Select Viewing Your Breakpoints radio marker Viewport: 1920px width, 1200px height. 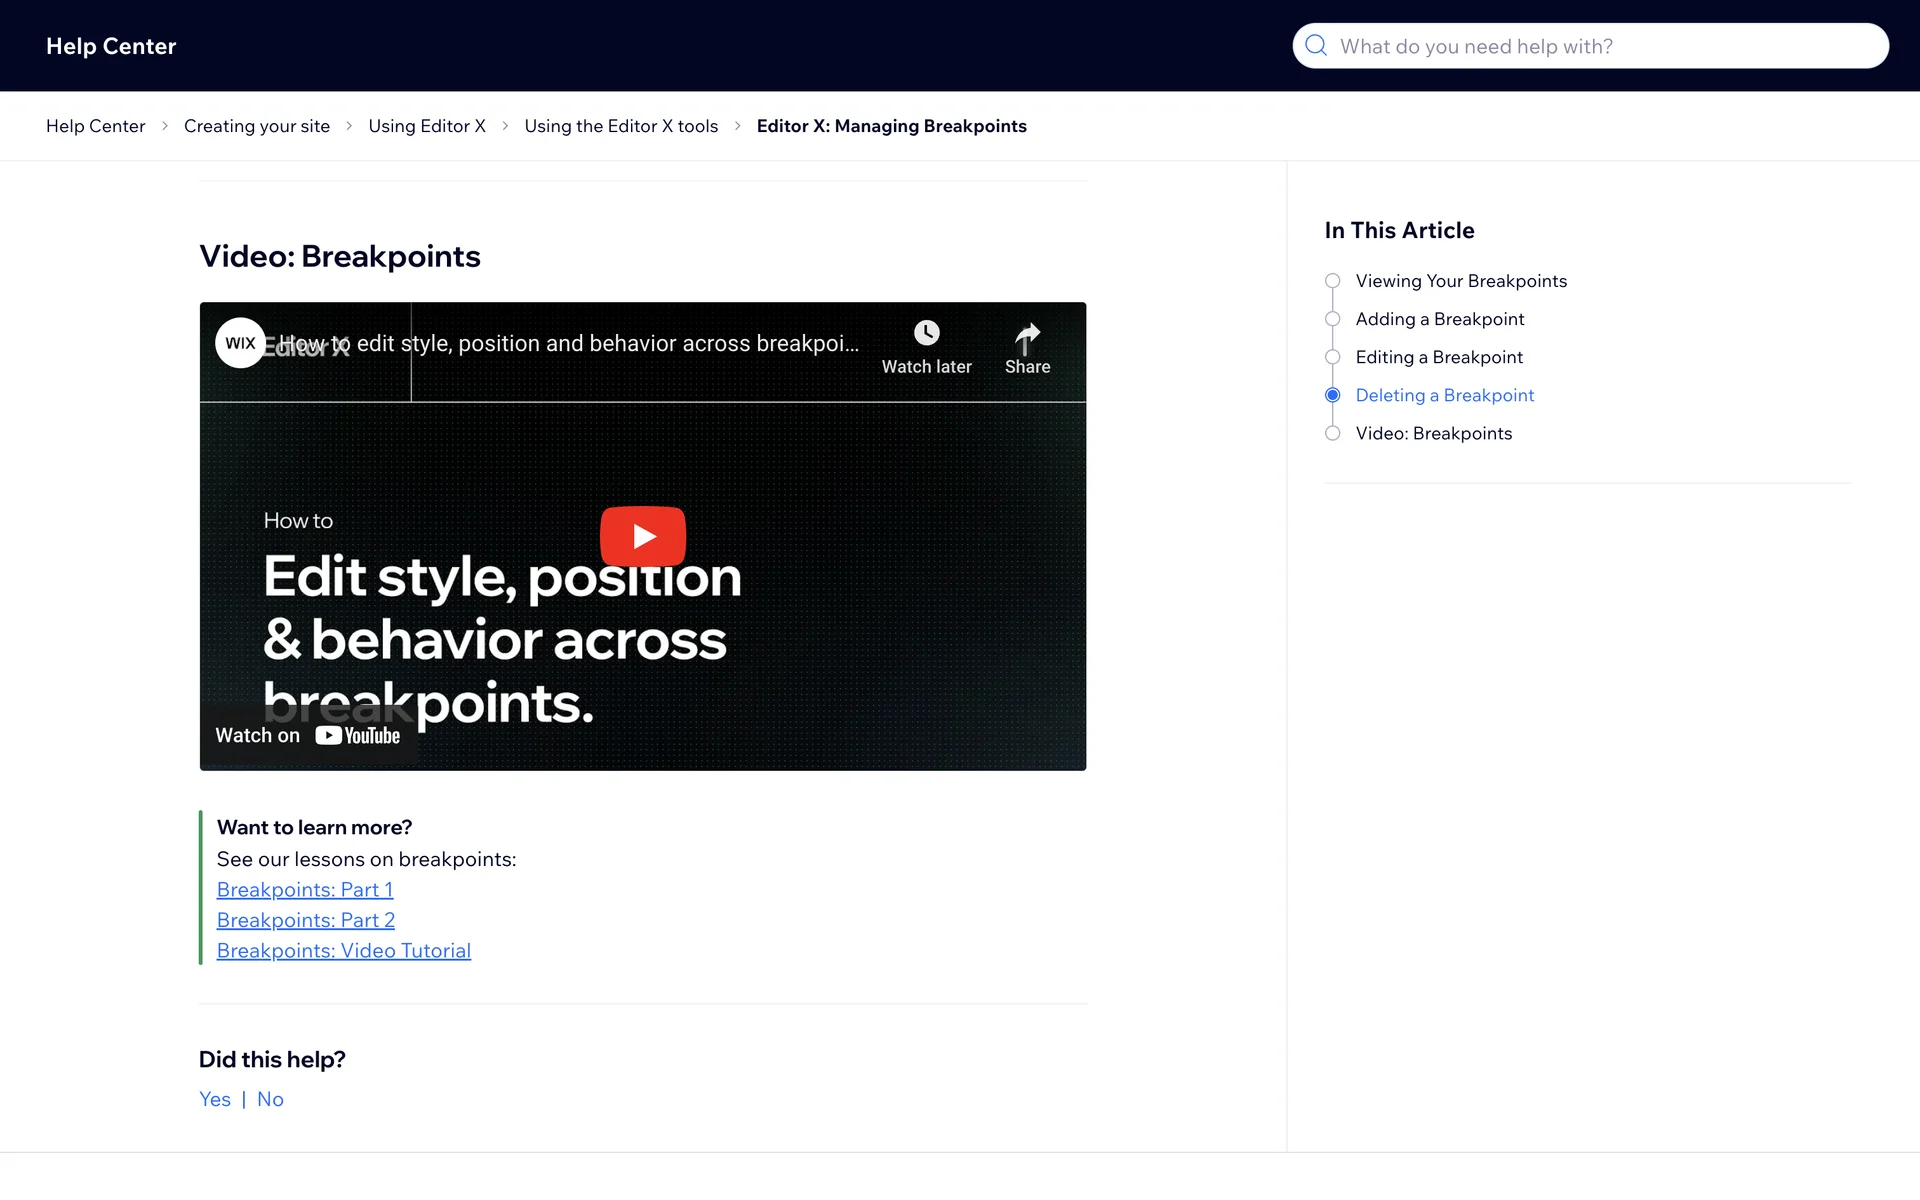pyautogui.click(x=1332, y=281)
